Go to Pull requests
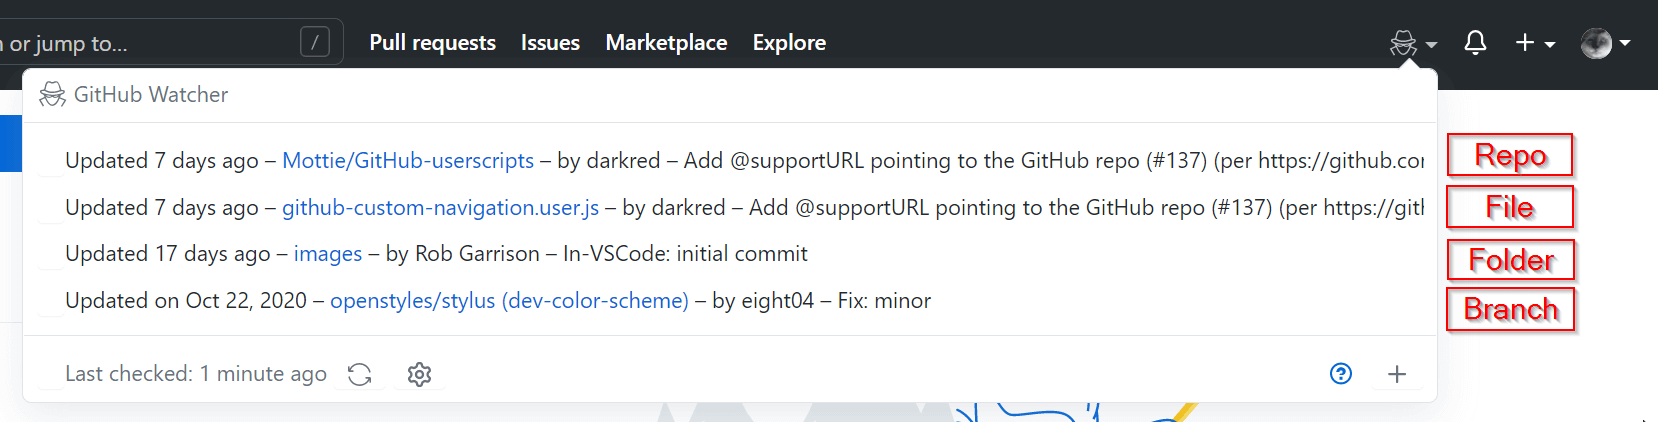 (x=432, y=43)
